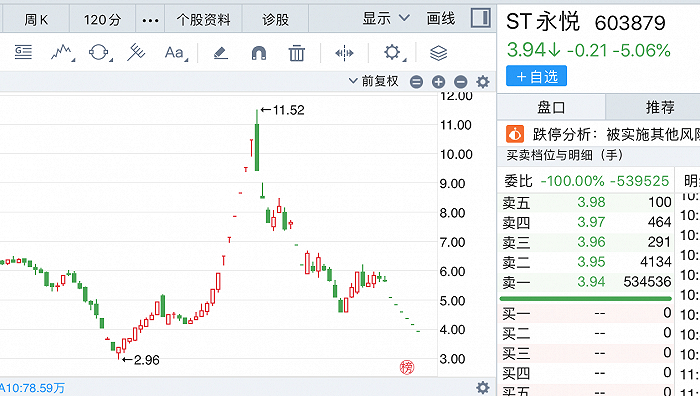
Task: Click the layers stack icon
Action: click(438, 53)
